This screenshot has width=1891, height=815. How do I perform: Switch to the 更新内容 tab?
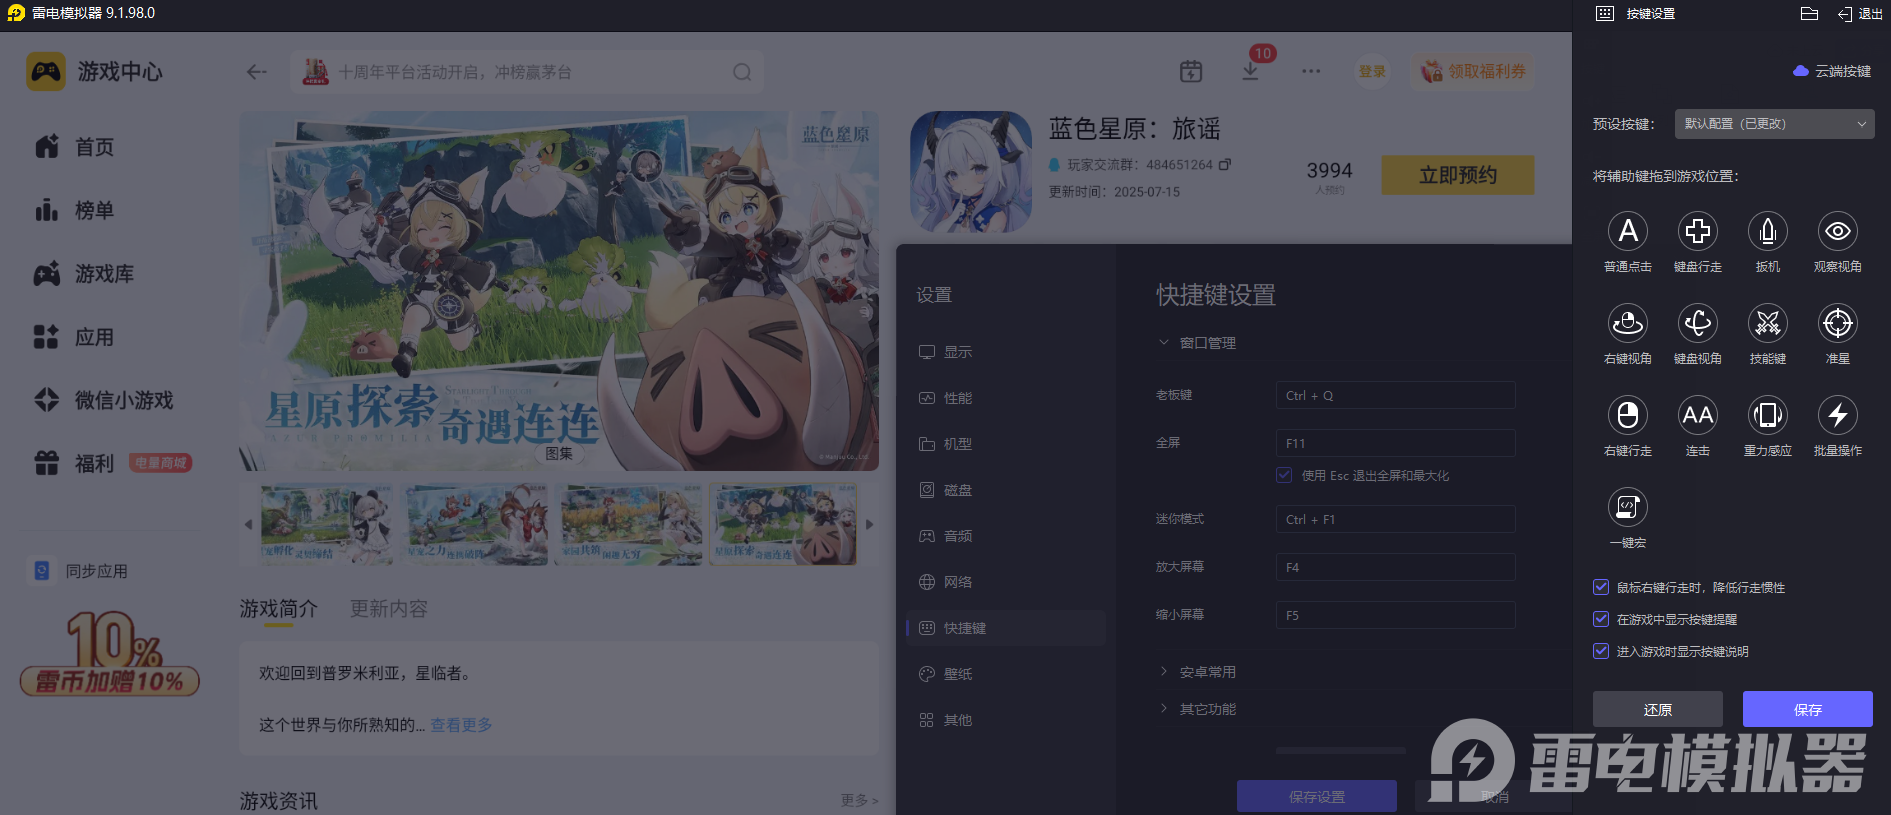[x=389, y=609]
